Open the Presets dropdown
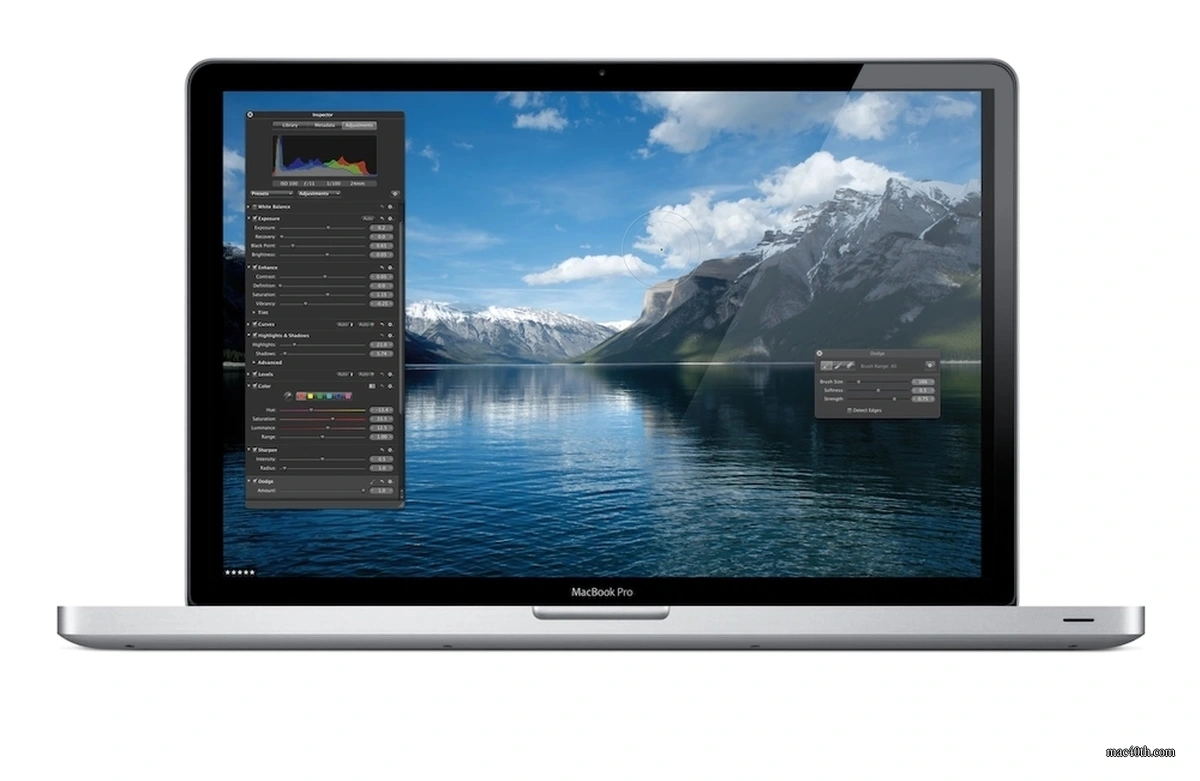 [x=272, y=193]
